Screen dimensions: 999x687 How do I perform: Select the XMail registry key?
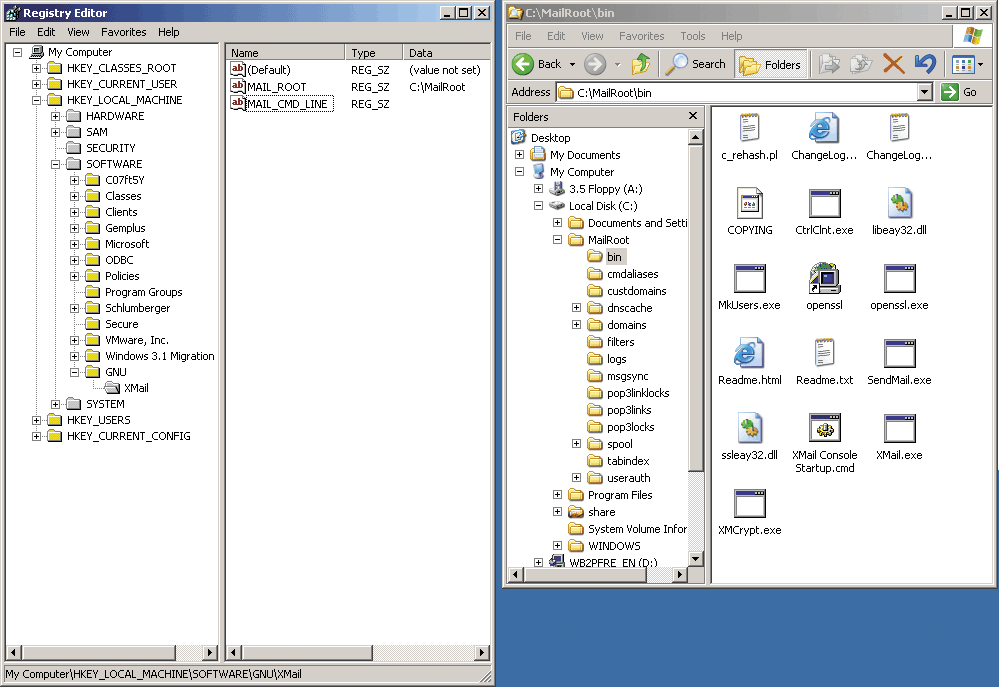click(x=136, y=388)
